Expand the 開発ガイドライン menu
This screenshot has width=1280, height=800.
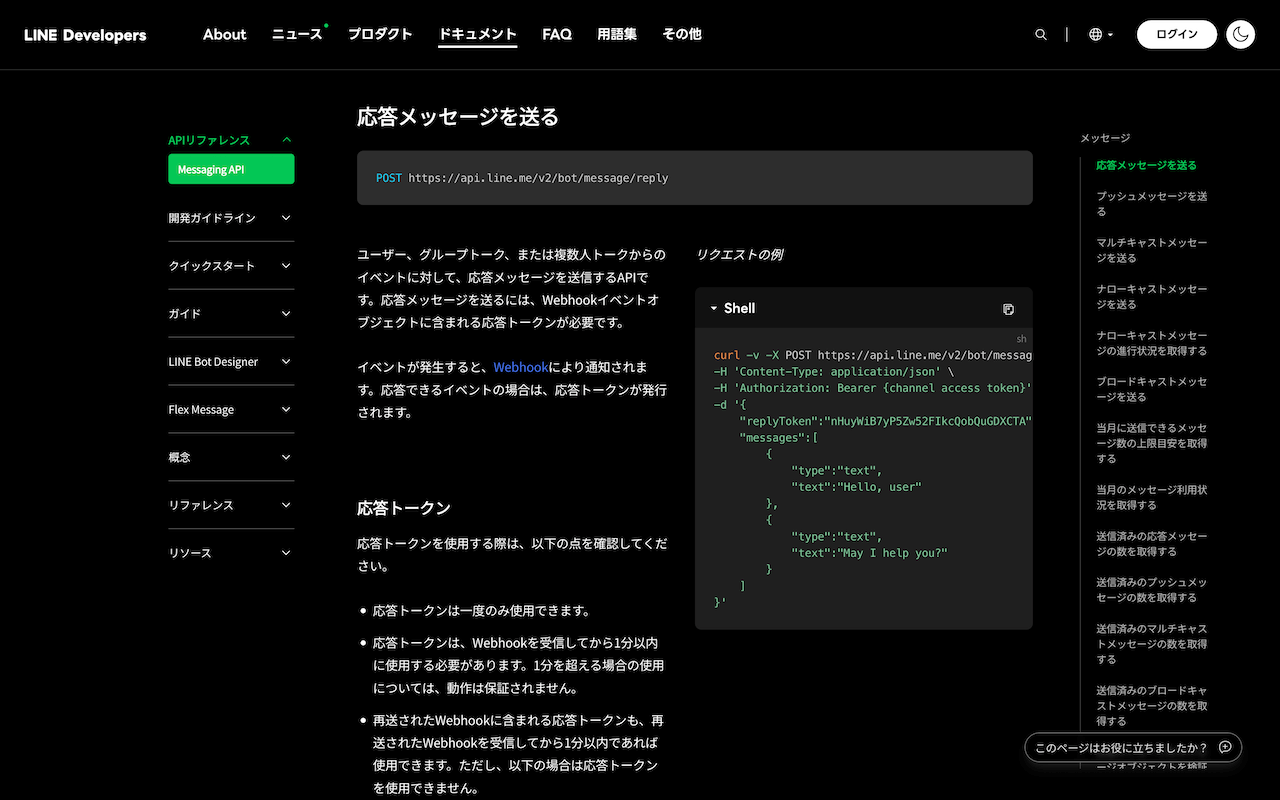286,218
